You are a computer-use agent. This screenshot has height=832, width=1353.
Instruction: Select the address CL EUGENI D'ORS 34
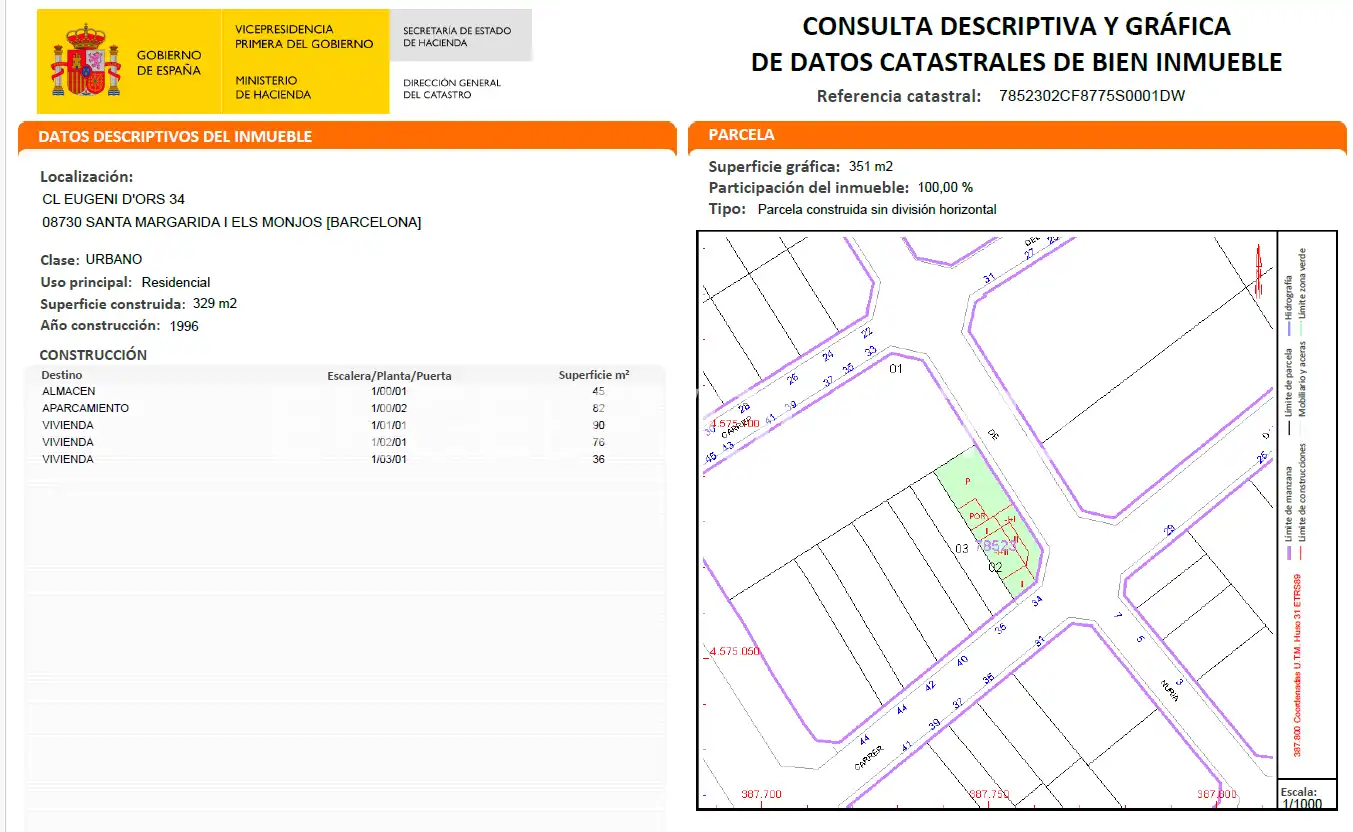(x=114, y=199)
